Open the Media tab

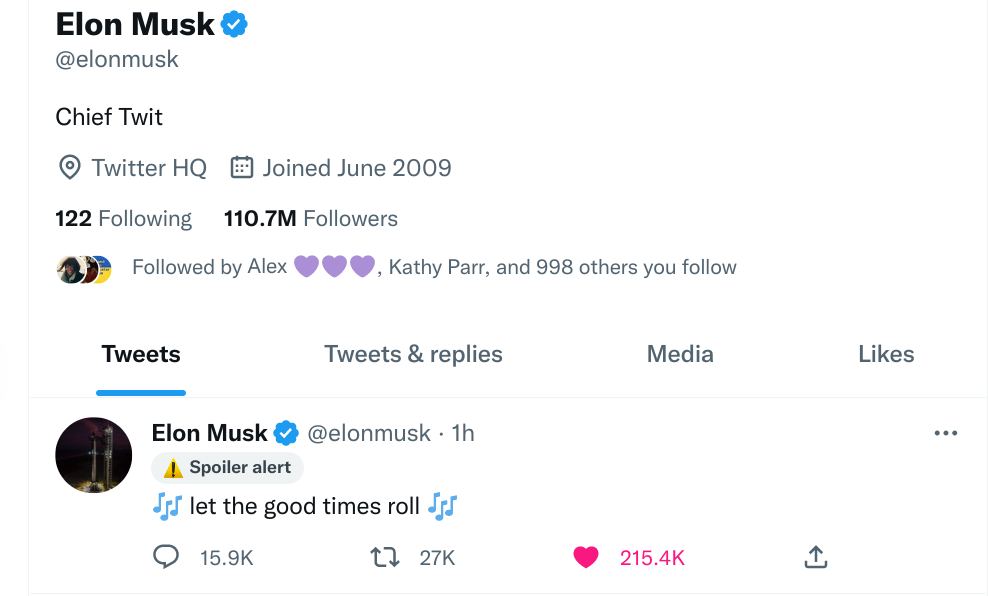680,354
